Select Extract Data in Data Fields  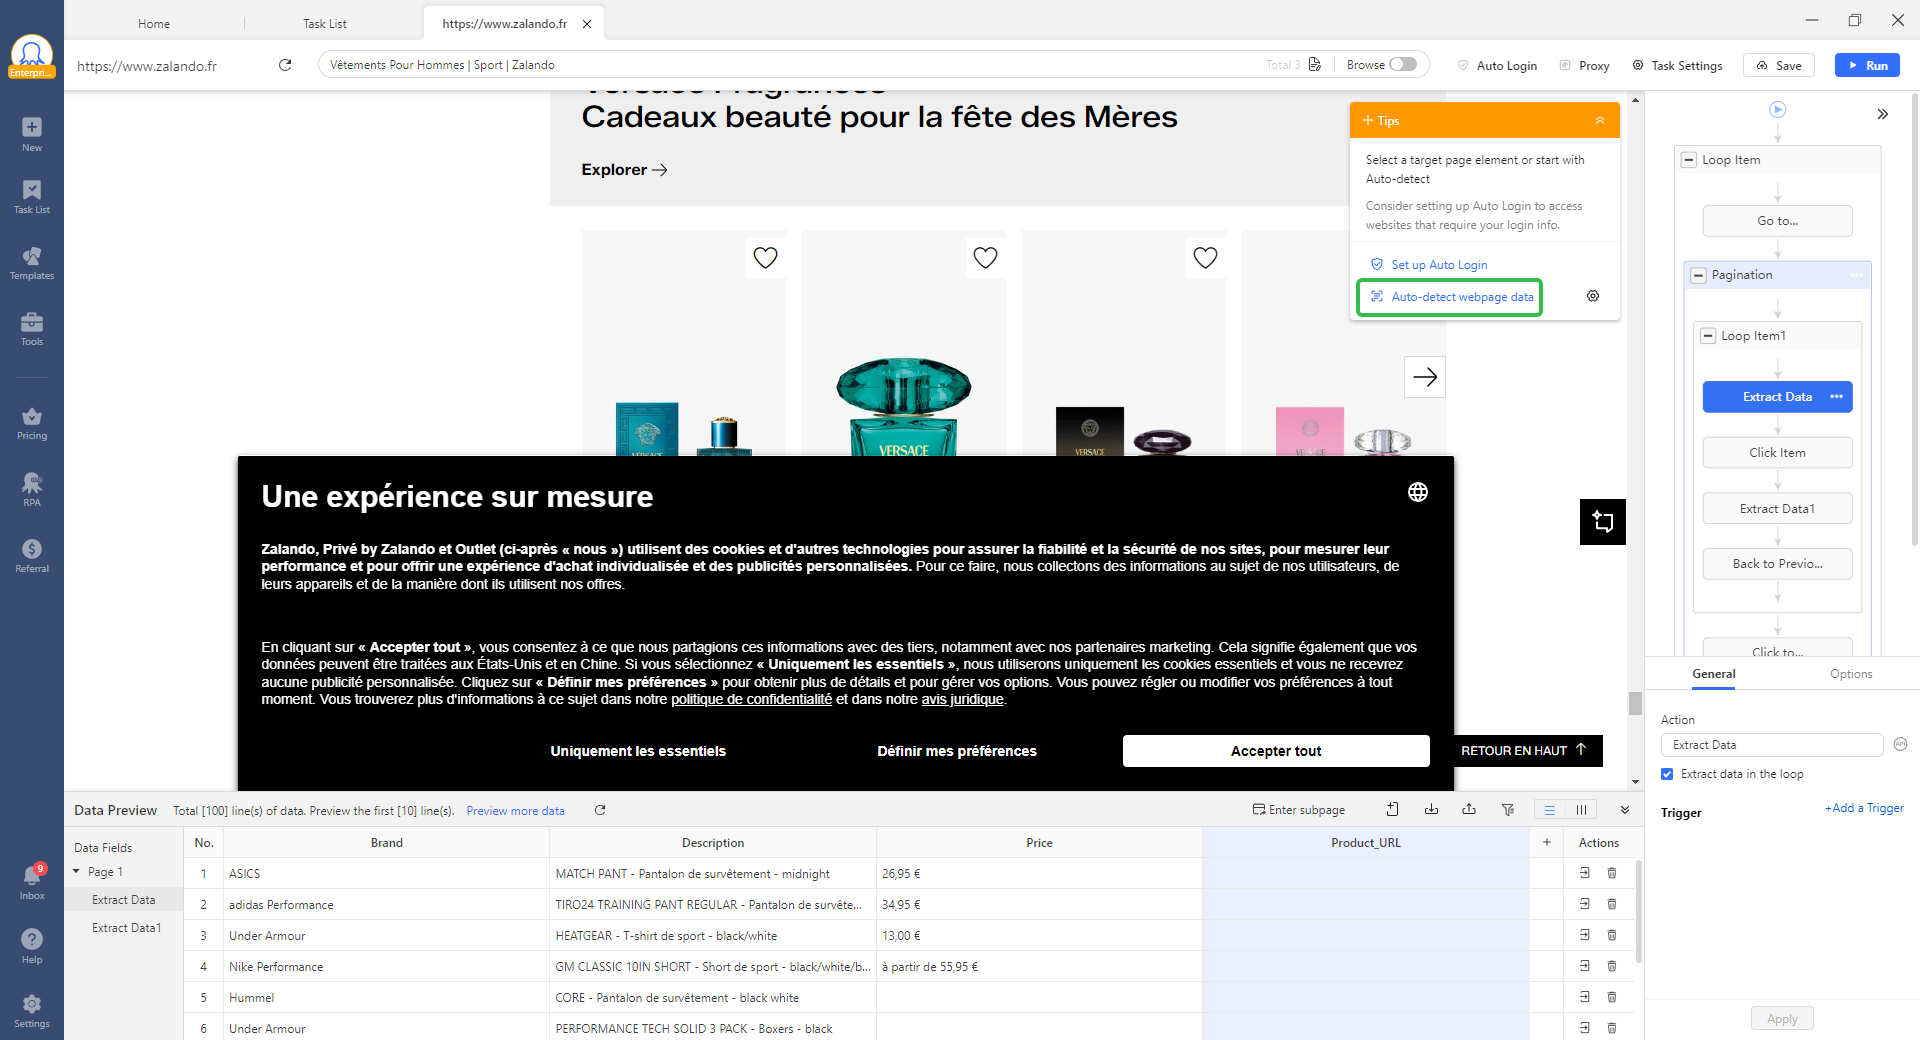(x=123, y=900)
